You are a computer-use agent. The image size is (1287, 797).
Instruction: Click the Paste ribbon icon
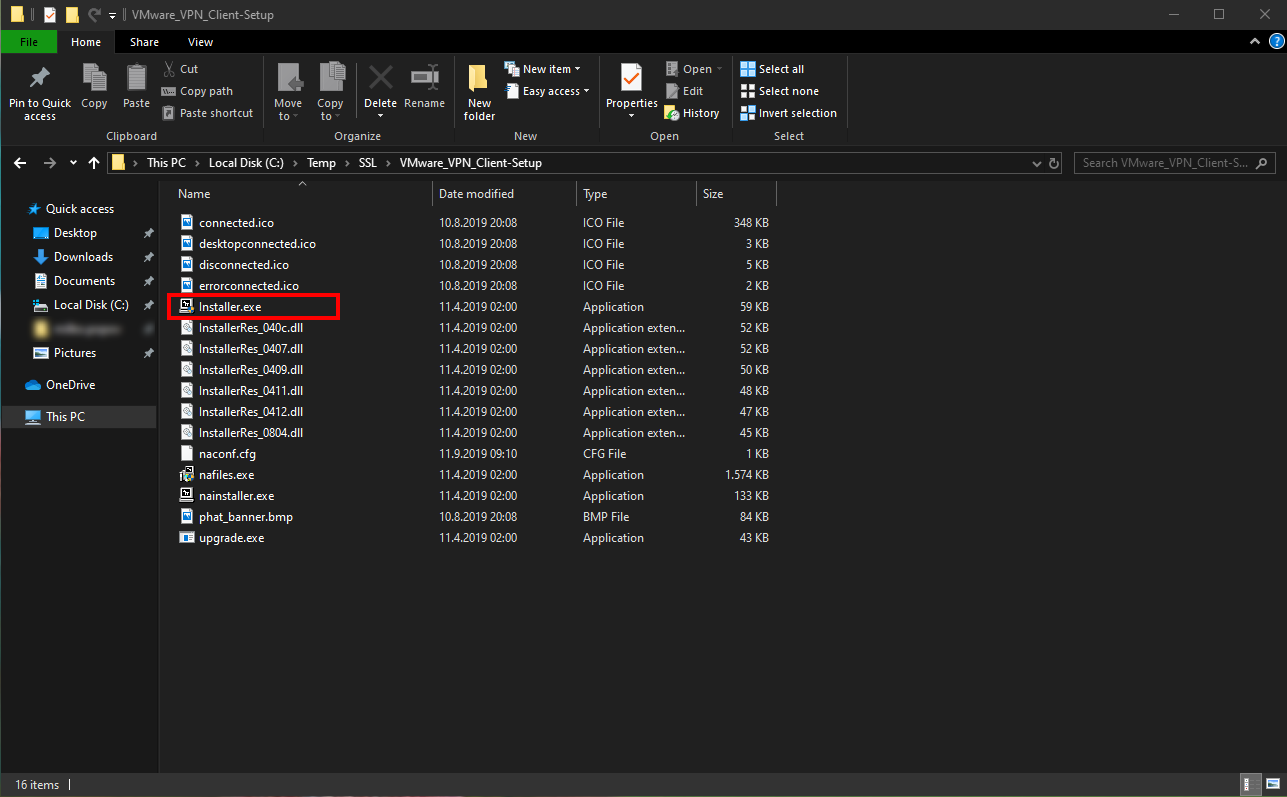click(x=136, y=78)
